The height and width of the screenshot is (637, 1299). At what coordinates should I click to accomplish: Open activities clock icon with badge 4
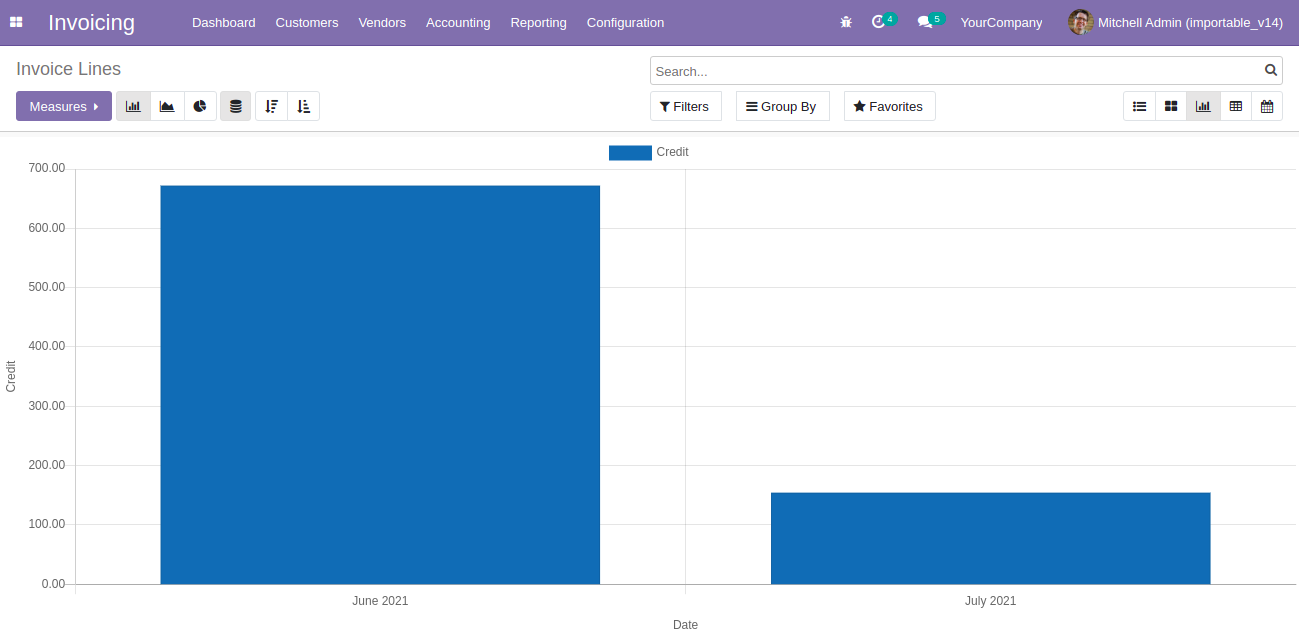point(883,21)
